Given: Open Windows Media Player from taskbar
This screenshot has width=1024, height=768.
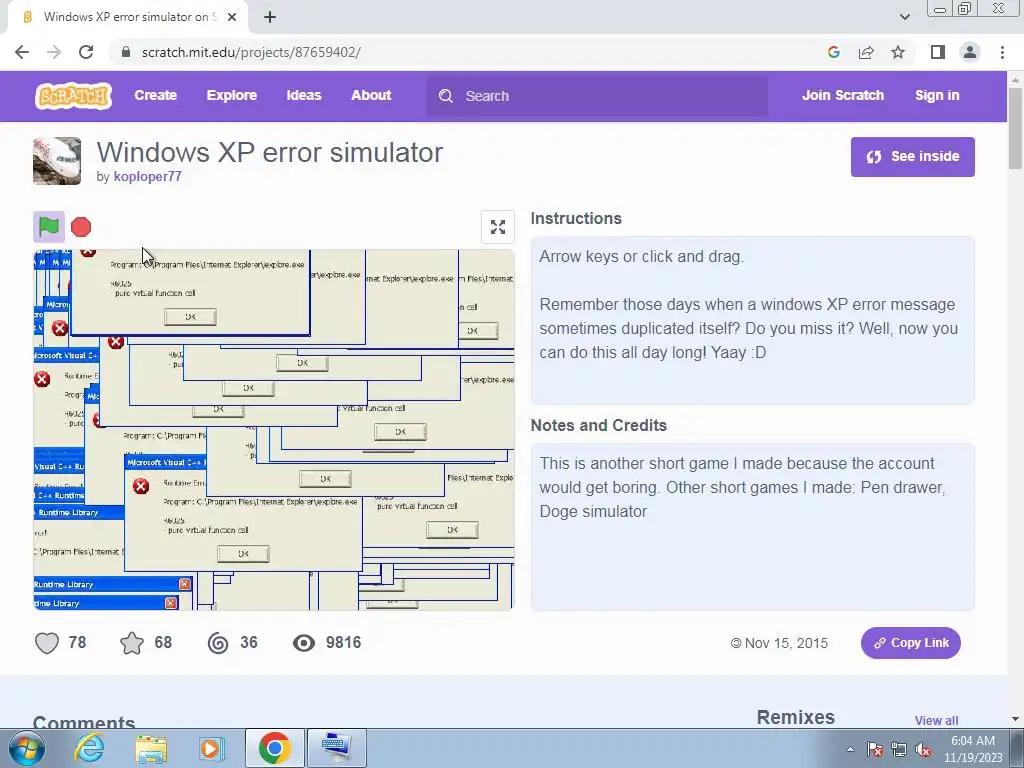Looking at the screenshot, I should pos(212,748).
